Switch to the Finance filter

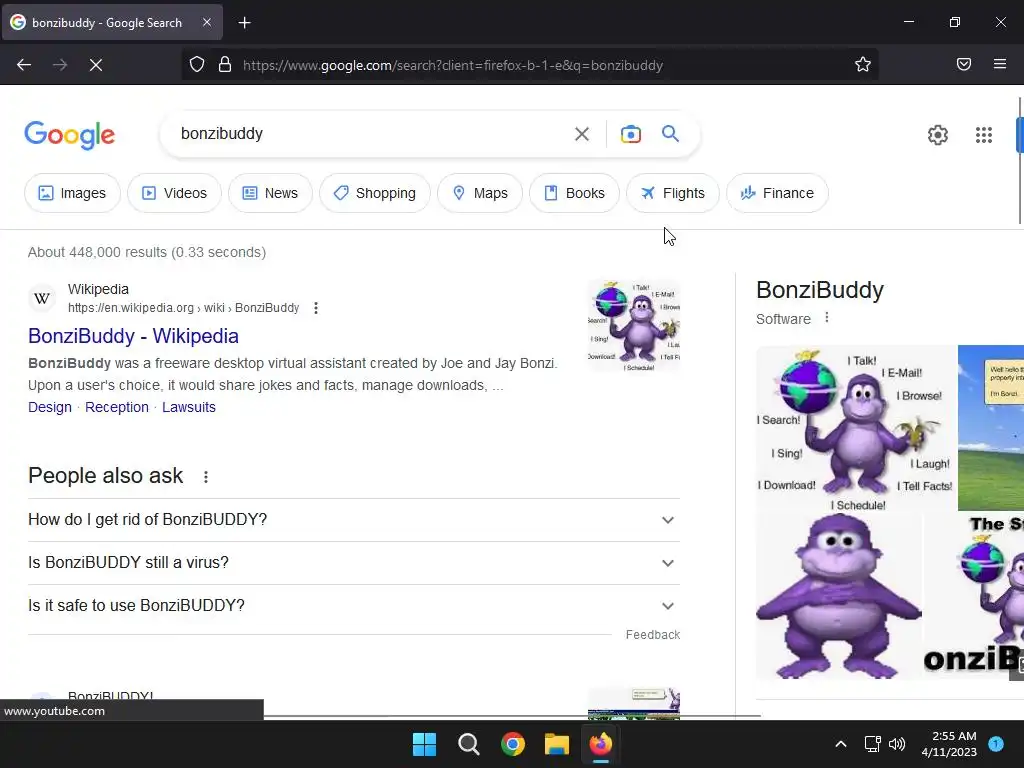pos(777,193)
